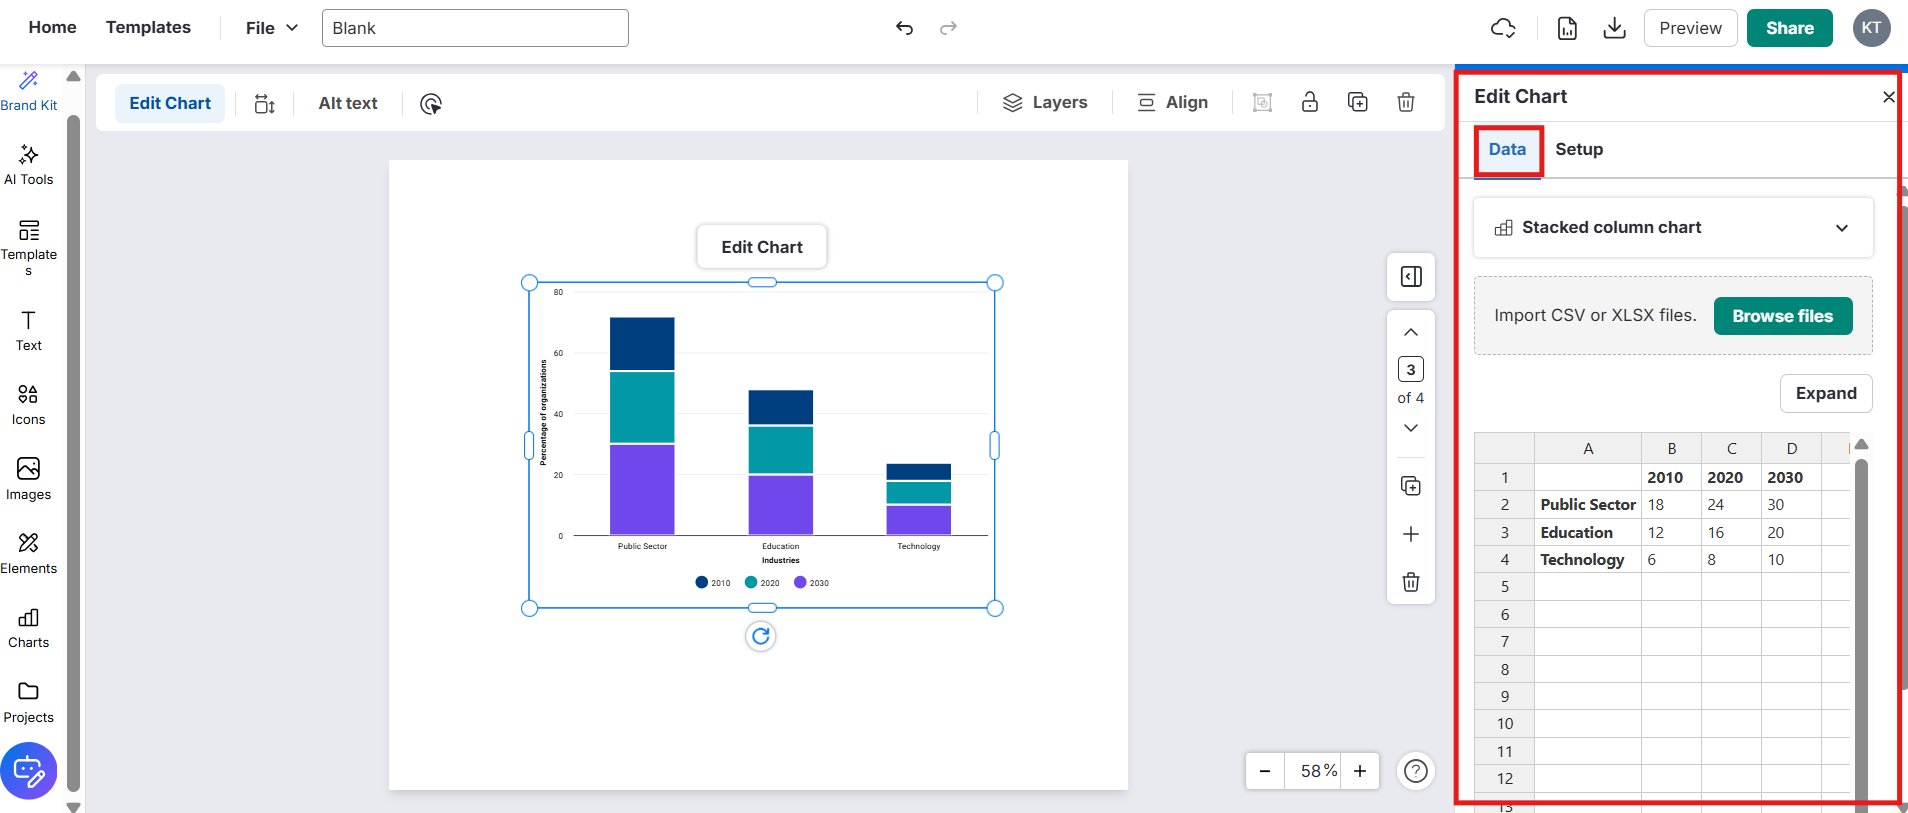The width and height of the screenshot is (1908, 813).
Task: Go to next page using down chevron
Action: [1411, 428]
